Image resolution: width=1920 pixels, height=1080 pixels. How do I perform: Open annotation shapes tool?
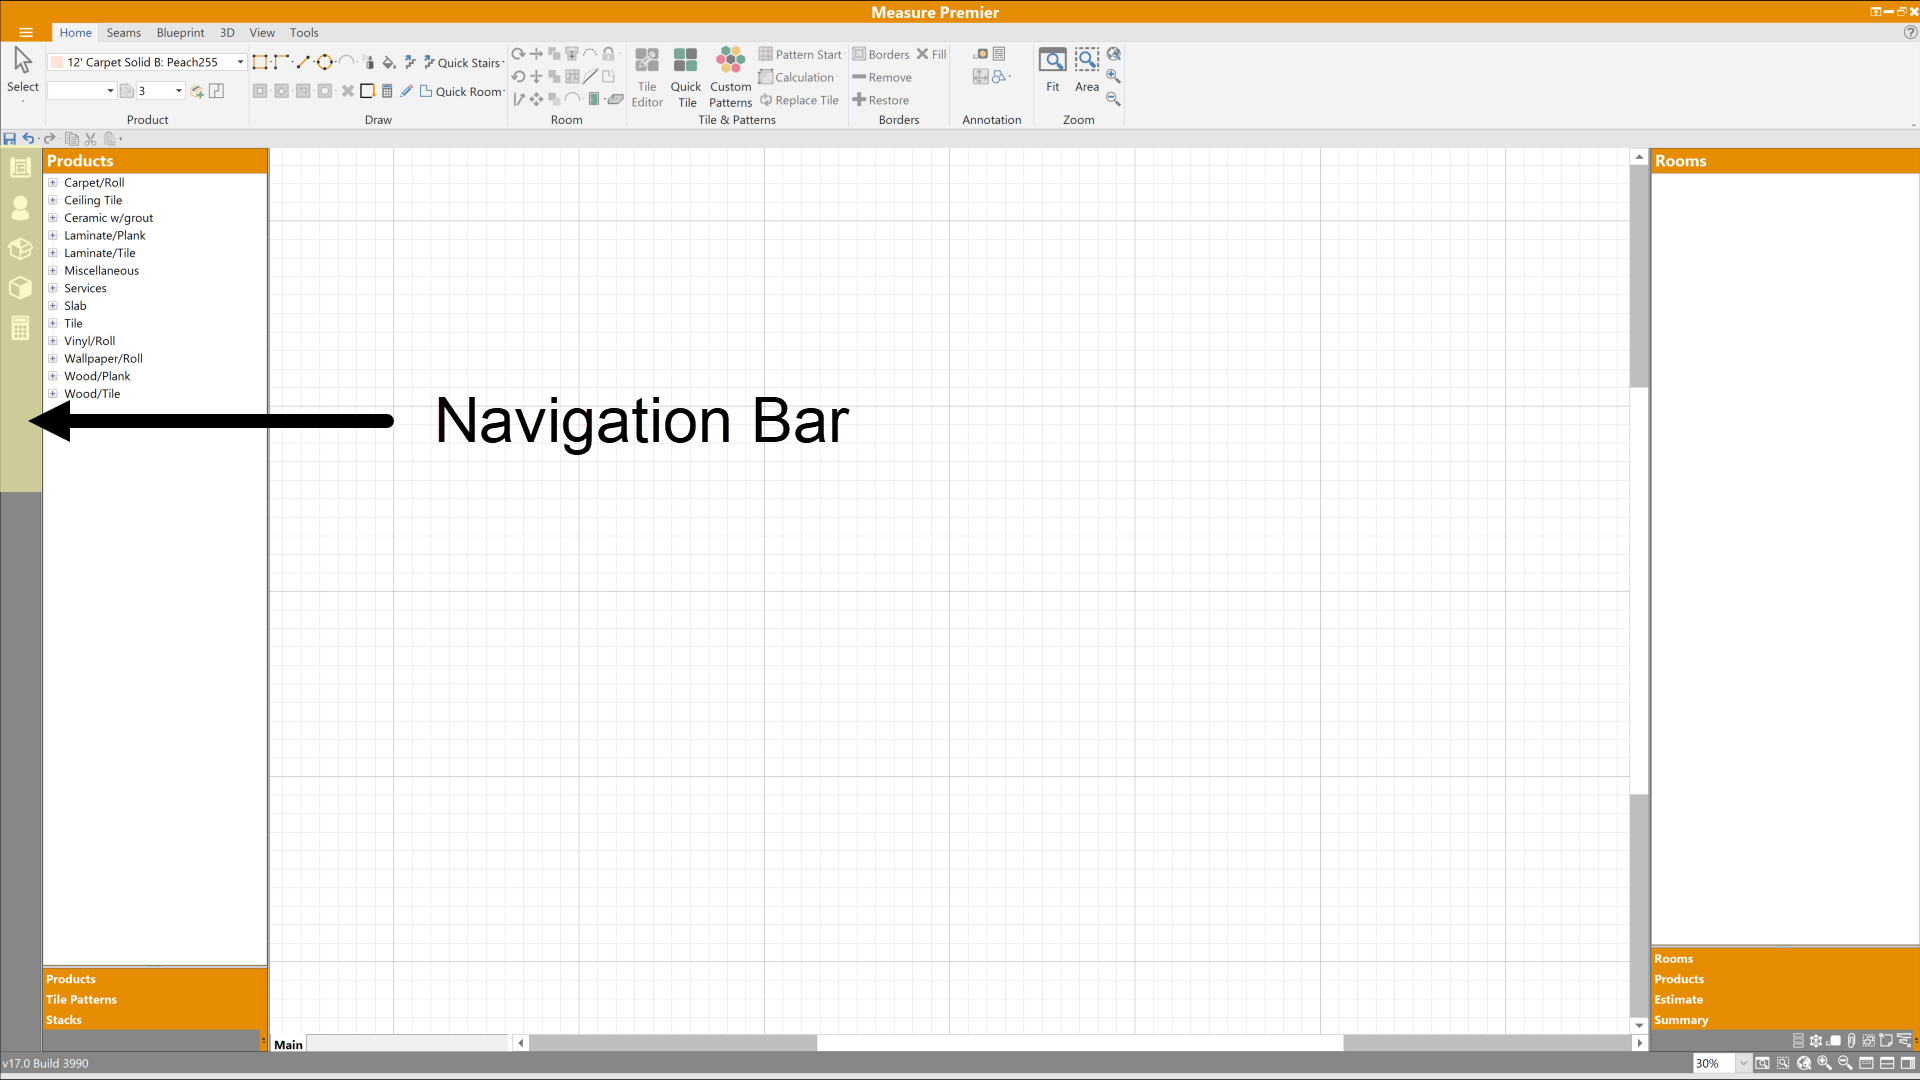pos(998,76)
